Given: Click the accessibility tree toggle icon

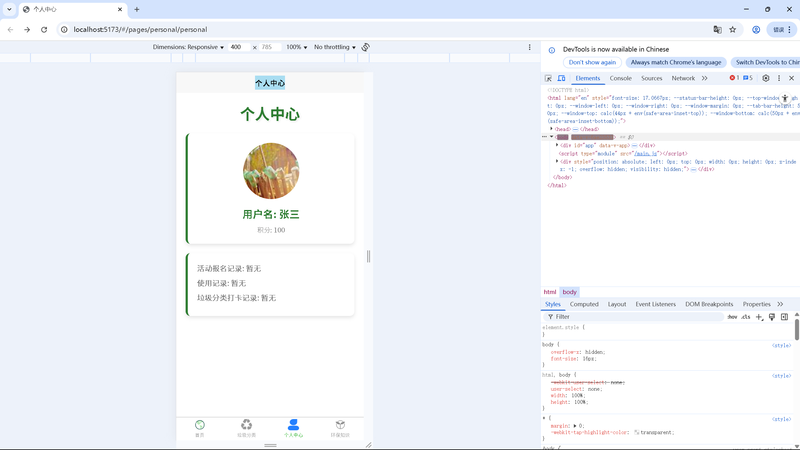Looking at the screenshot, I should (785, 98).
